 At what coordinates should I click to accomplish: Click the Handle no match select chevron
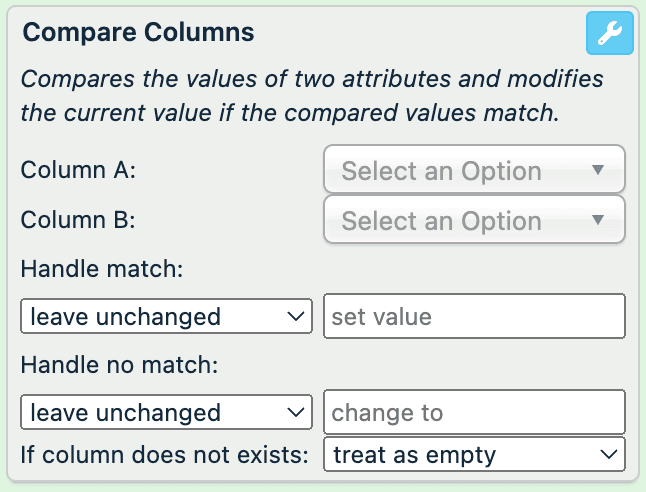tap(295, 412)
